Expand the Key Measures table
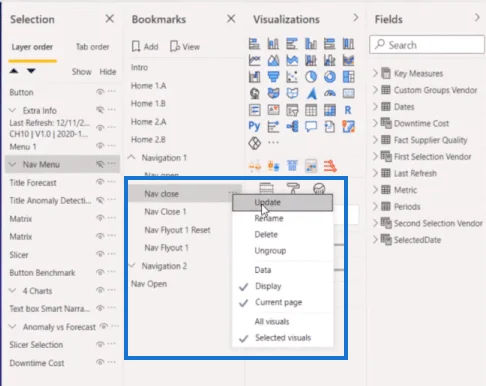This screenshot has height=386, width=486. (x=375, y=73)
